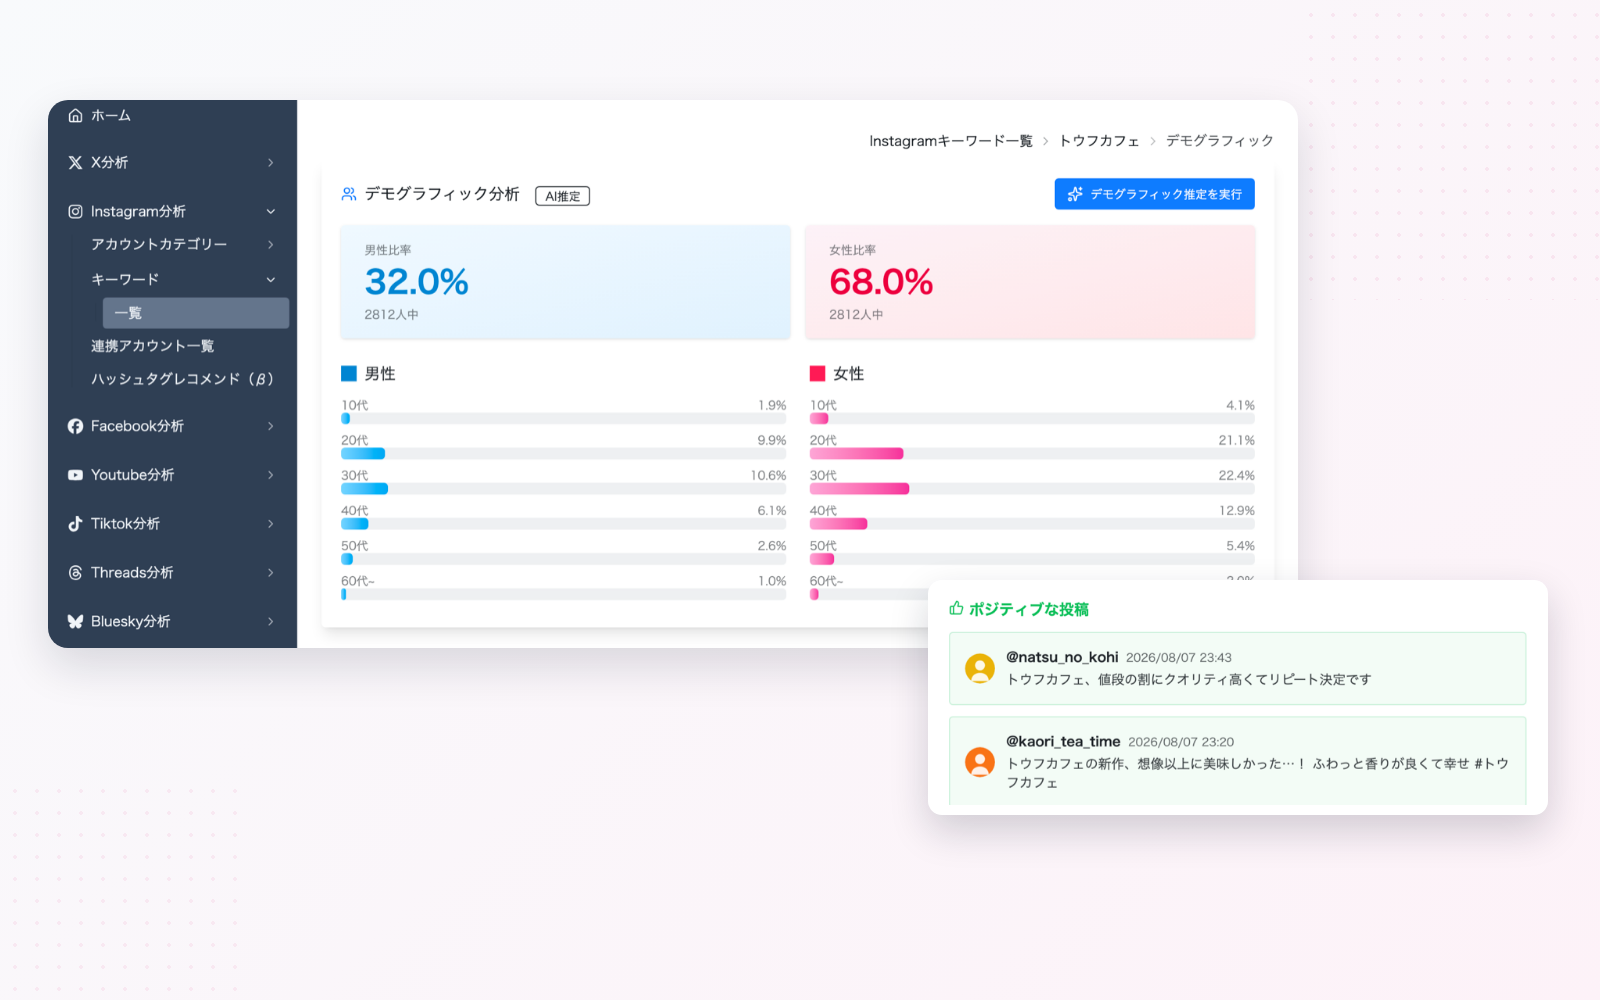The width and height of the screenshot is (1600, 1000).
Task: Open the Instagram分析 menu label
Action: click(x=138, y=211)
